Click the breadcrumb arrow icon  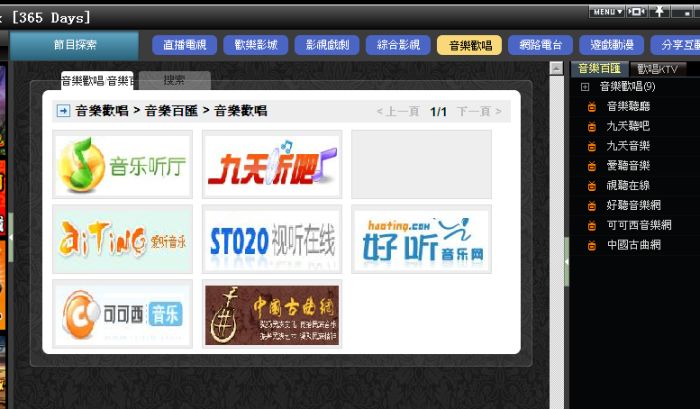coord(63,111)
